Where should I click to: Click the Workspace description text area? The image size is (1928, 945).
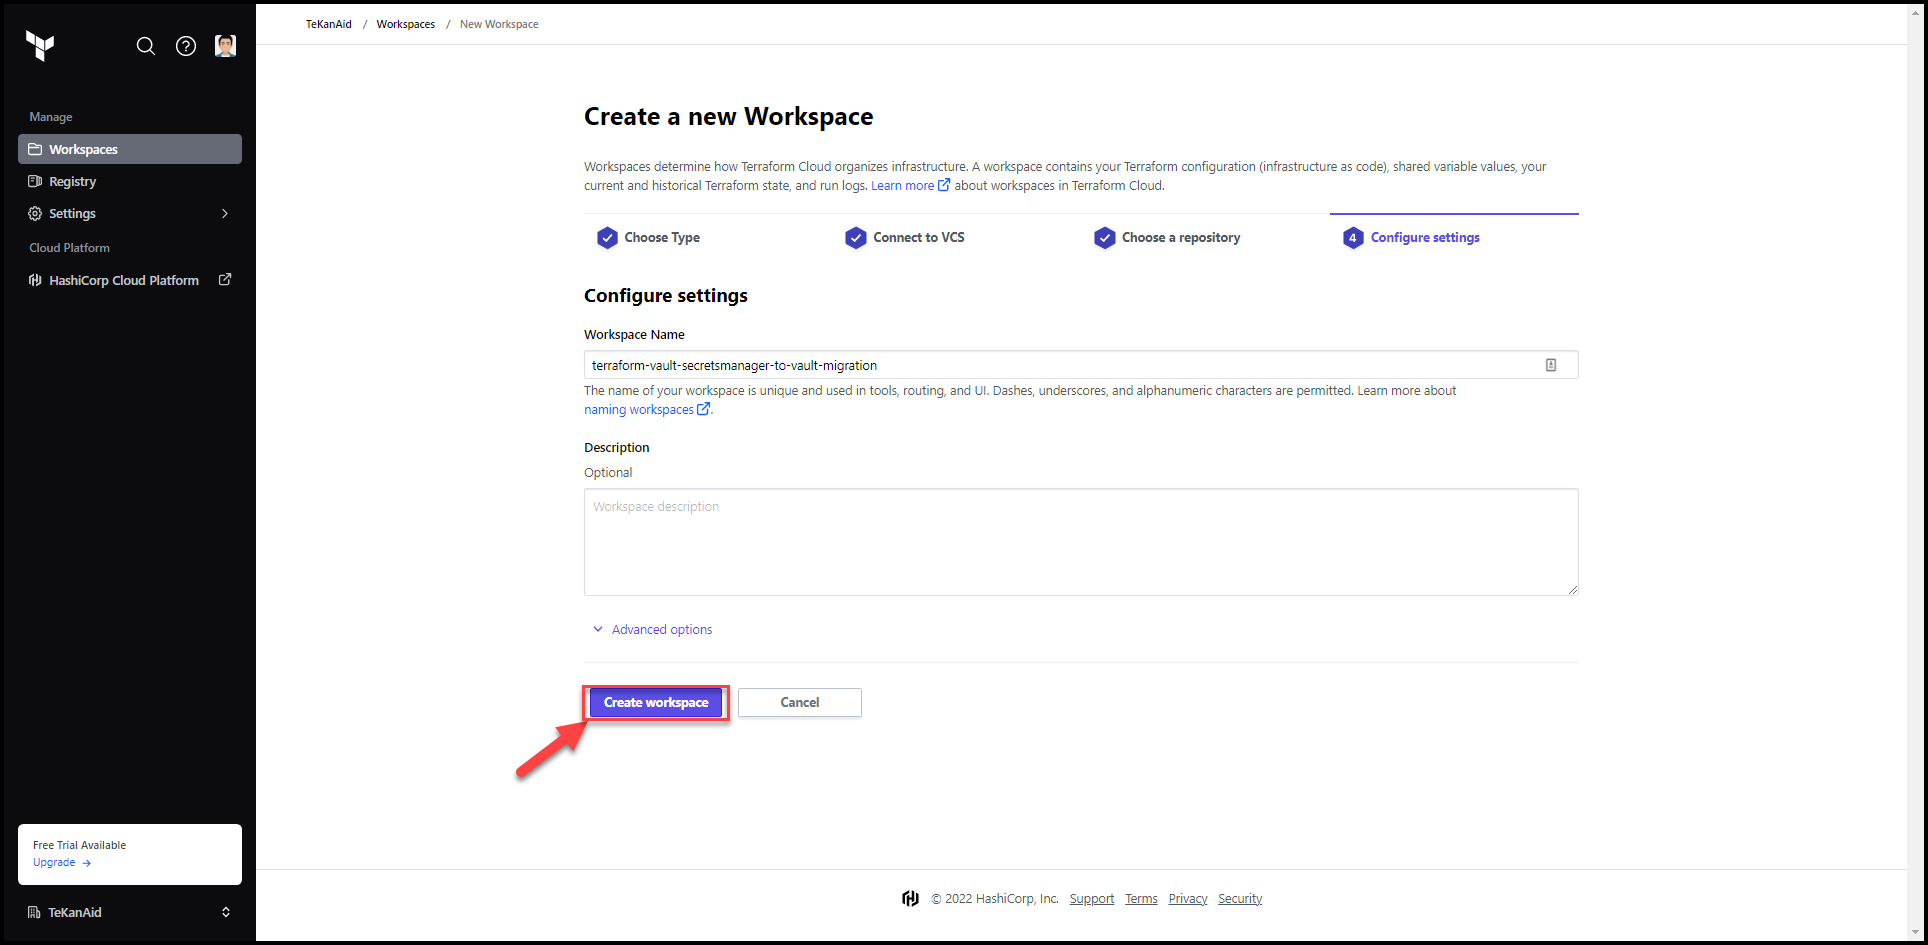coord(1080,542)
